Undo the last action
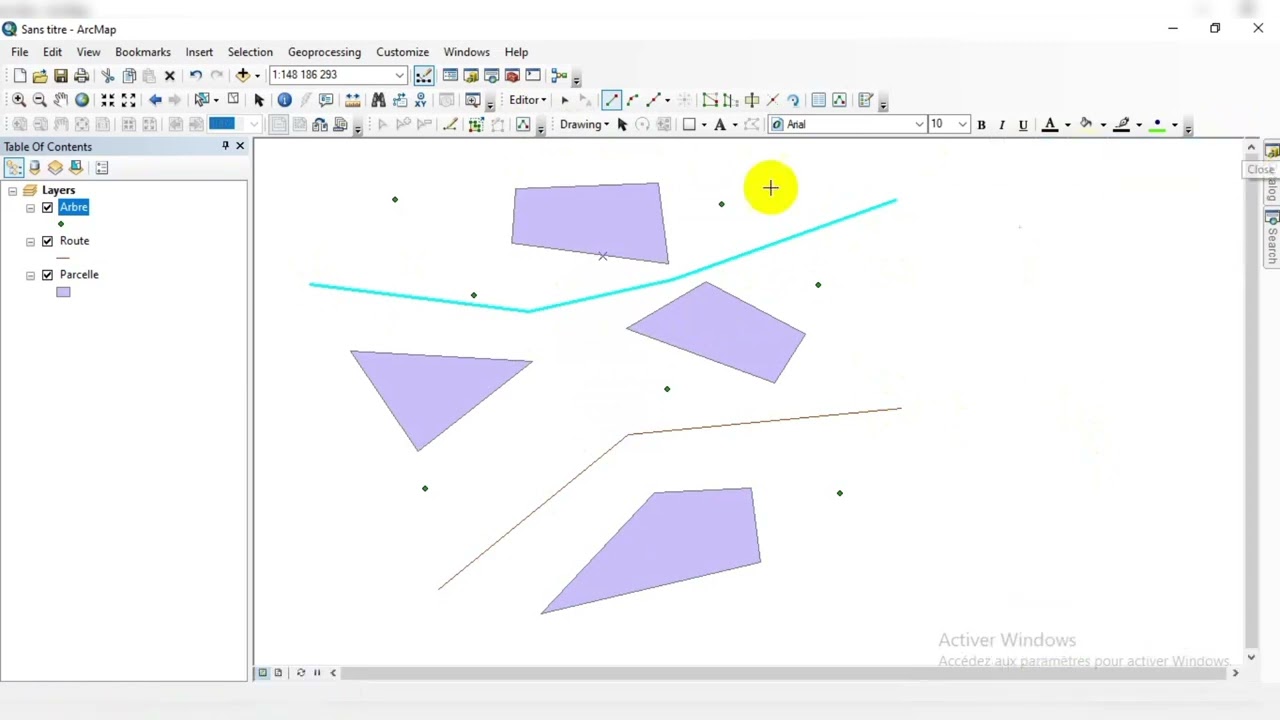Image resolution: width=1280 pixels, height=720 pixels. pos(195,75)
